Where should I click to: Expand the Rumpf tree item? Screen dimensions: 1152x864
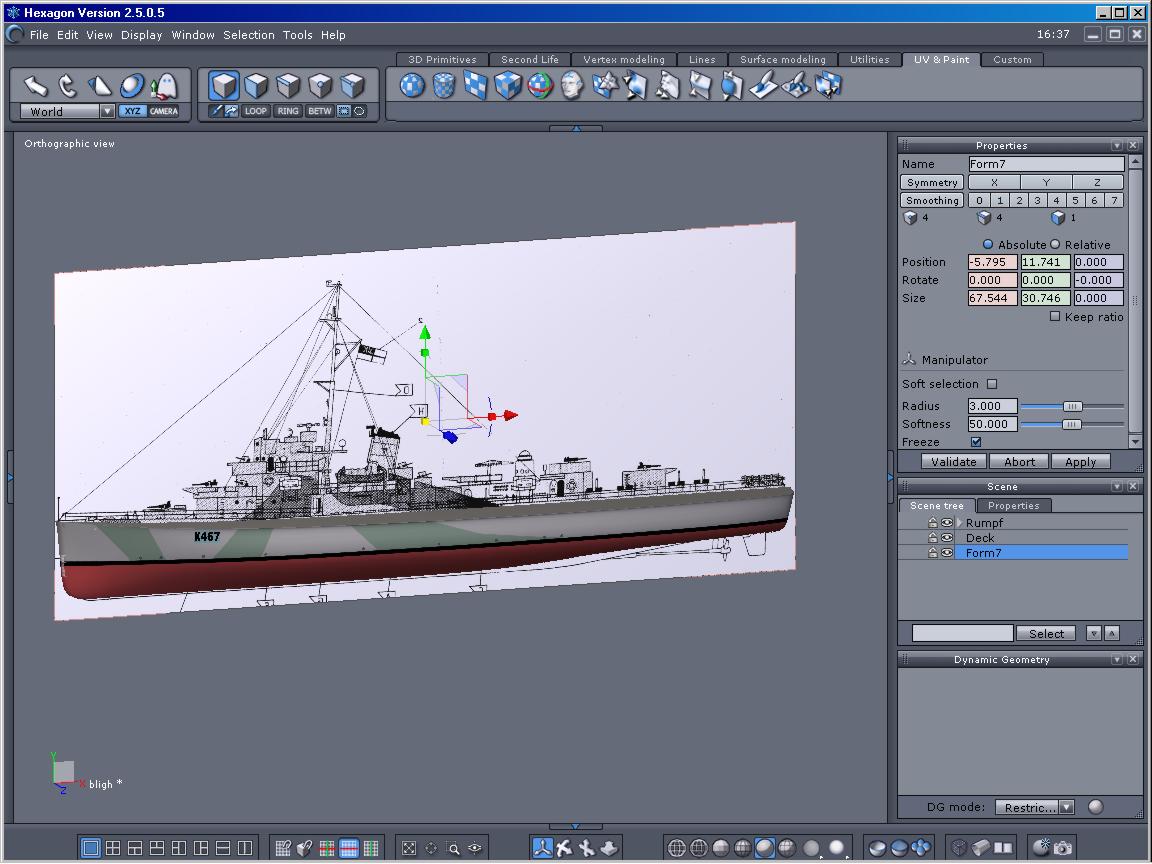(x=960, y=523)
